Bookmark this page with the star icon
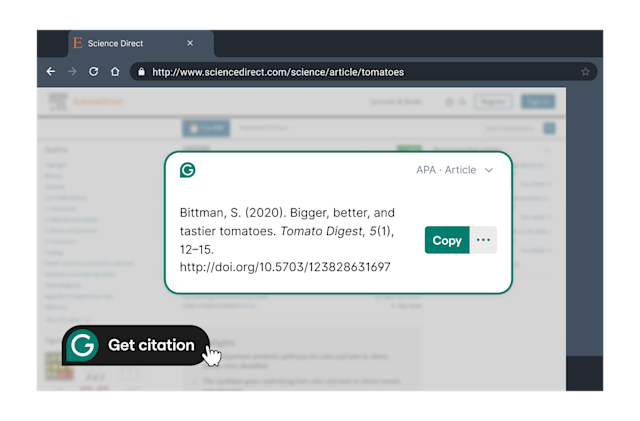 (585, 72)
